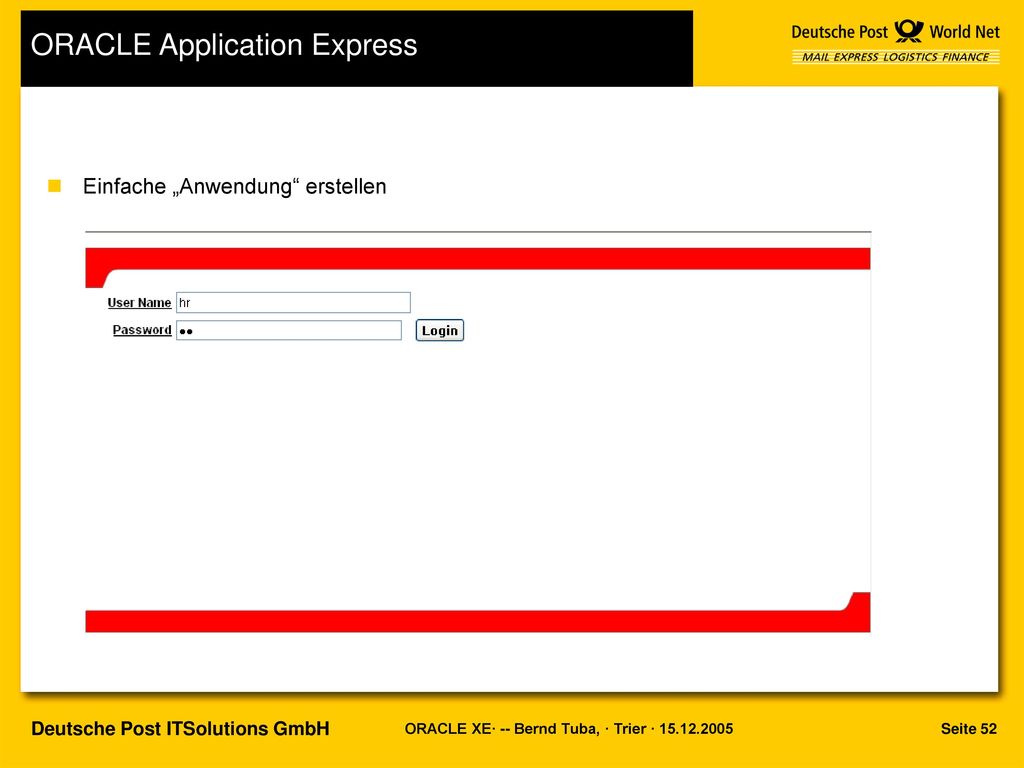Click the World Net text in header
This screenshot has width=1024, height=768.
click(x=965, y=32)
